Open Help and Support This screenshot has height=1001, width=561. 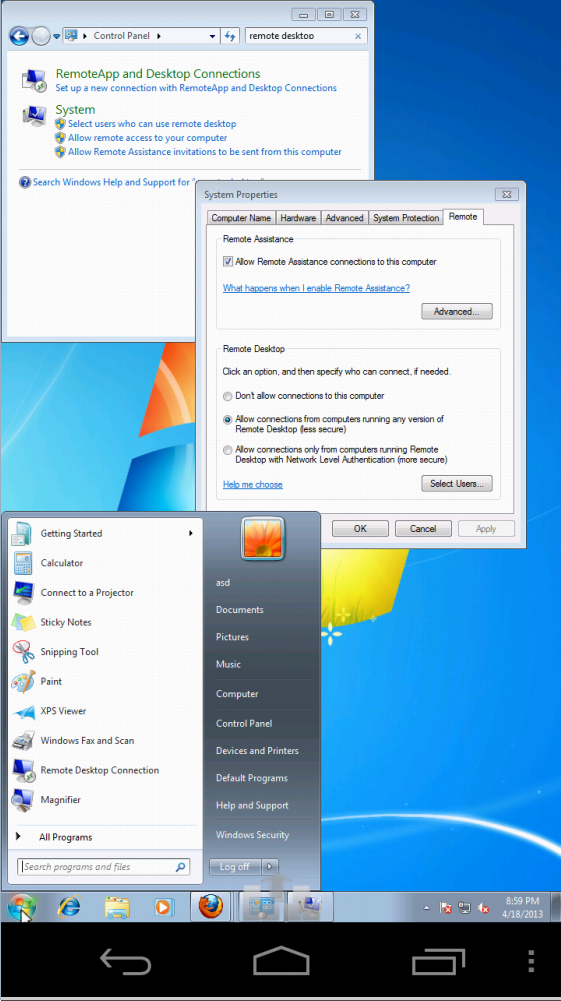pos(252,806)
